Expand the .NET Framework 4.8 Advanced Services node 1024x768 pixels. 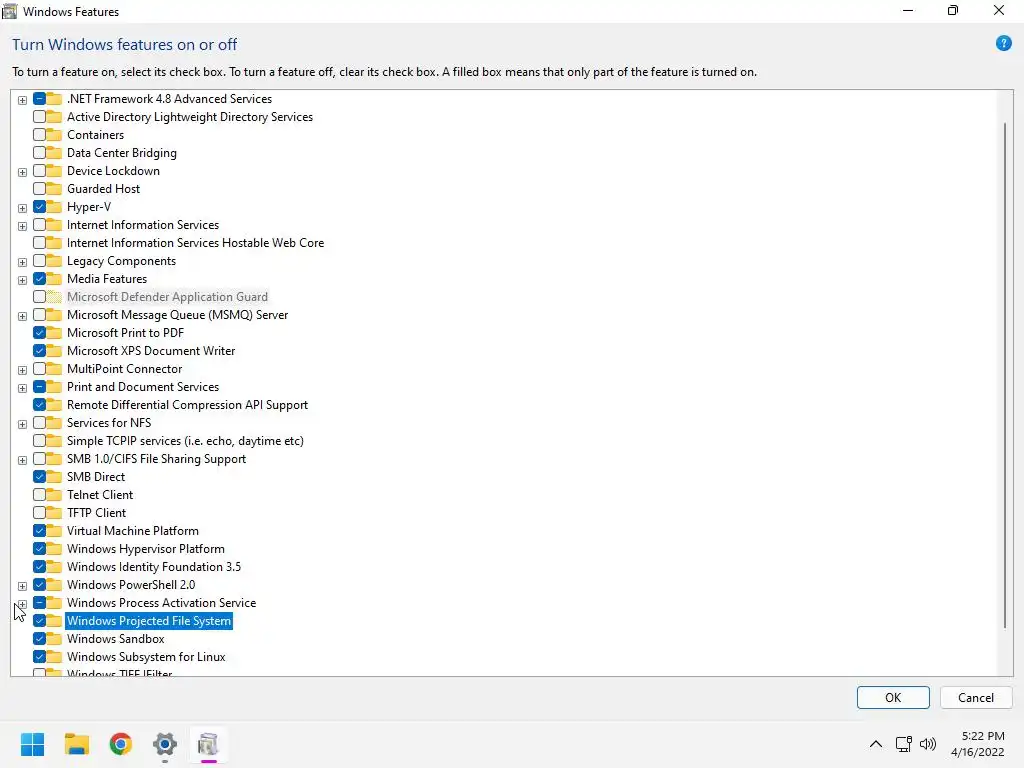[x=22, y=100]
